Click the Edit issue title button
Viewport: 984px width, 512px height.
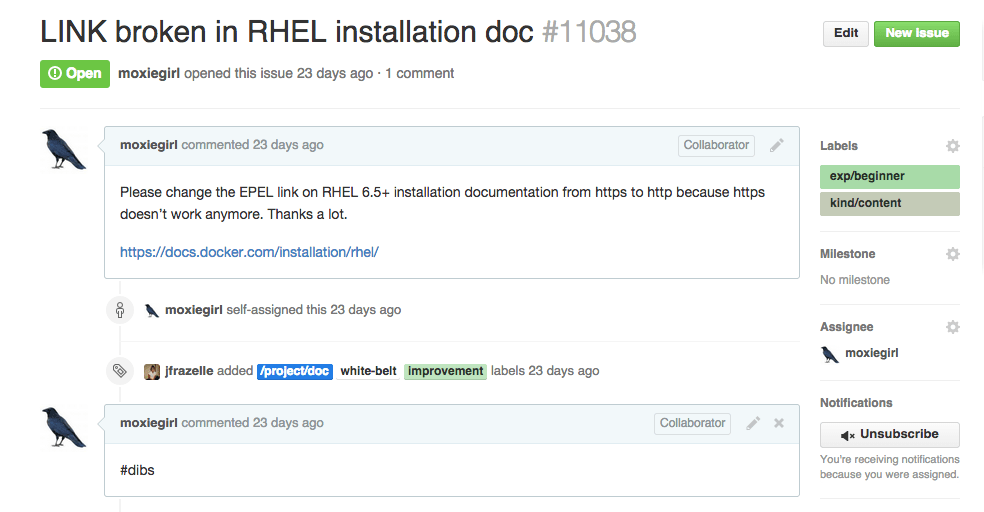click(x=845, y=33)
